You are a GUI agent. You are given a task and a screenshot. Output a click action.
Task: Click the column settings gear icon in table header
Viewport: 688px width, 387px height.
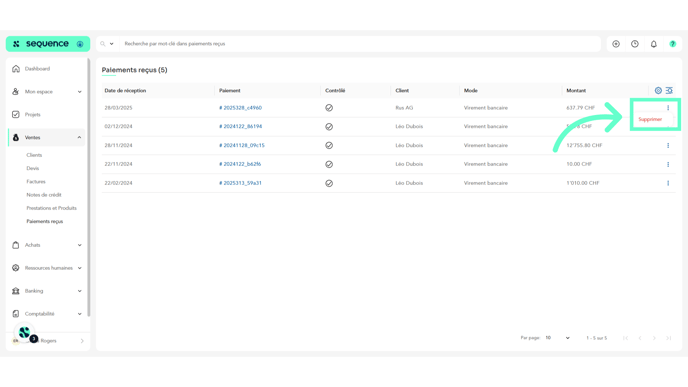point(658,90)
